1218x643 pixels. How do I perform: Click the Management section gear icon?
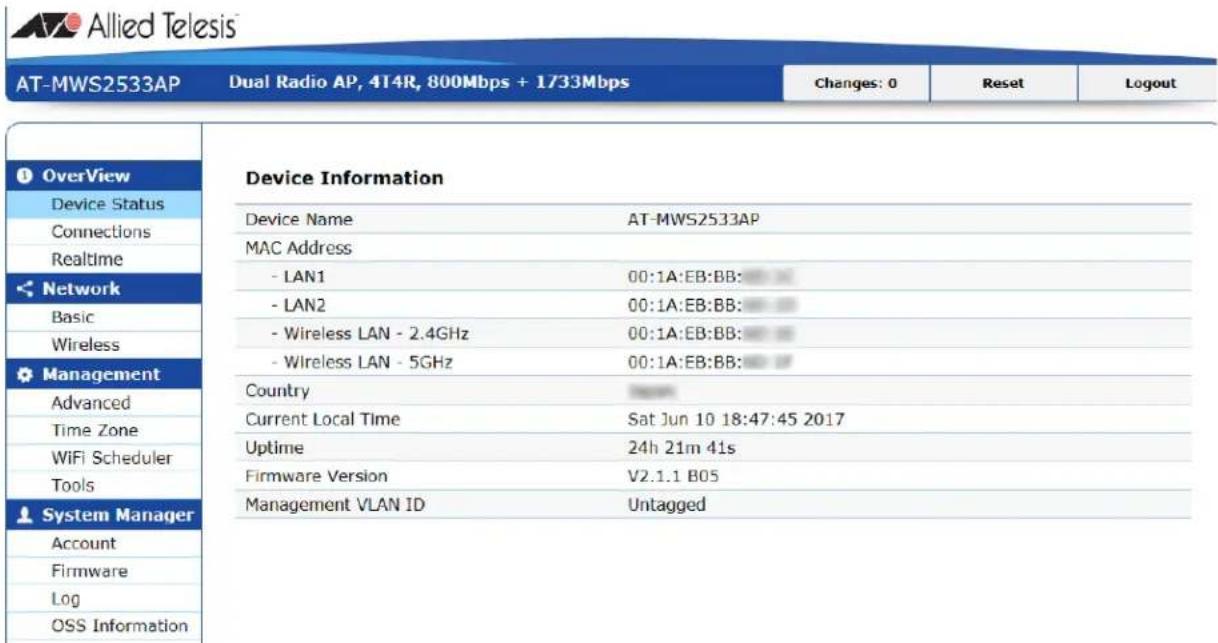pos(24,375)
